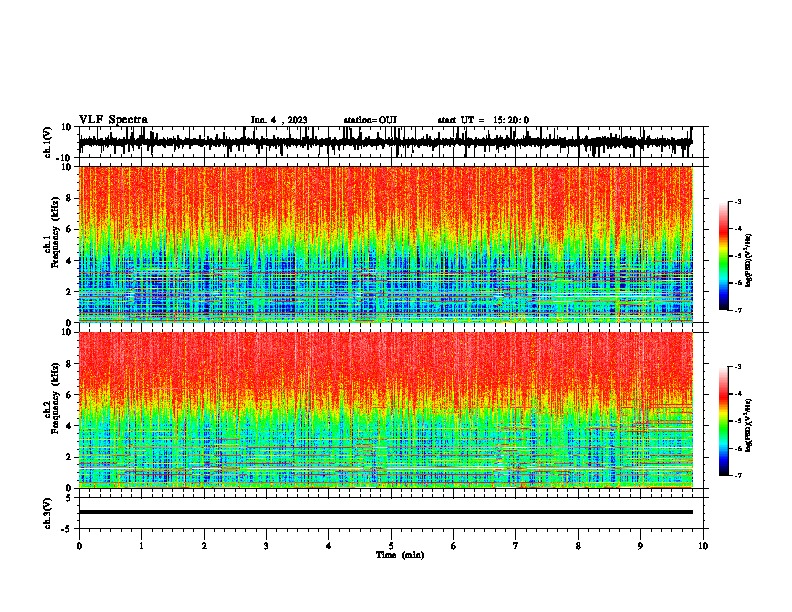Click the '1' tick label on the Time axis
The image size is (792, 612).
pyautogui.click(x=141, y=546)
